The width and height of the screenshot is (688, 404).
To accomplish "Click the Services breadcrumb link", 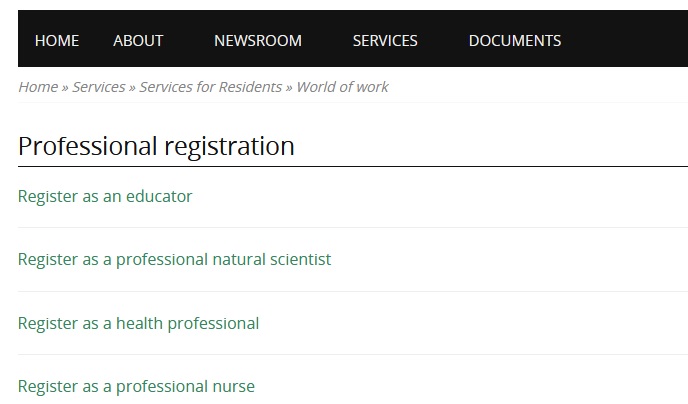I will tap(98, 87).
